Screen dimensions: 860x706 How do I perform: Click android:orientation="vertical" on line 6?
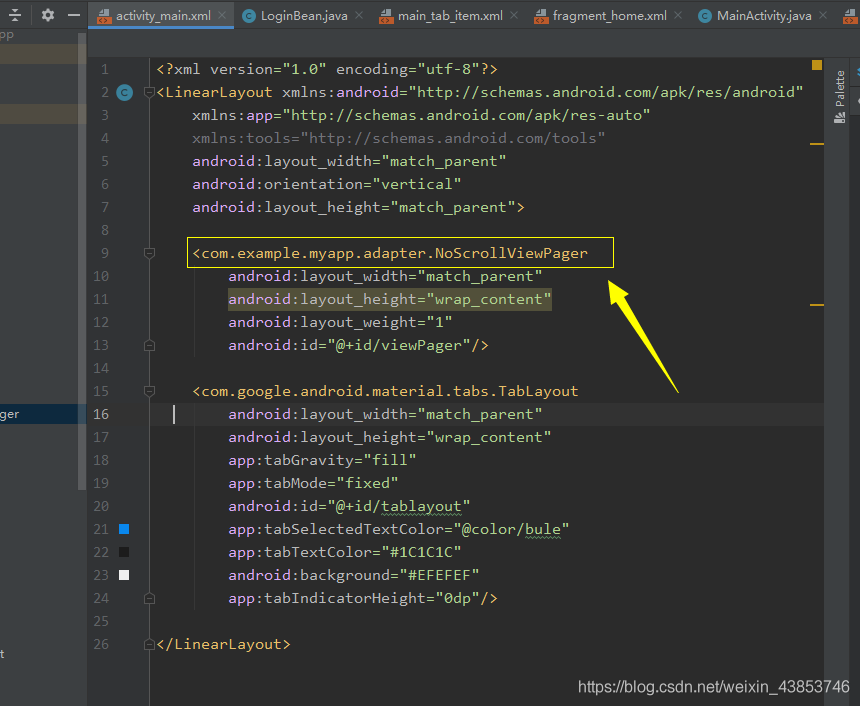(x=327, y=184)
